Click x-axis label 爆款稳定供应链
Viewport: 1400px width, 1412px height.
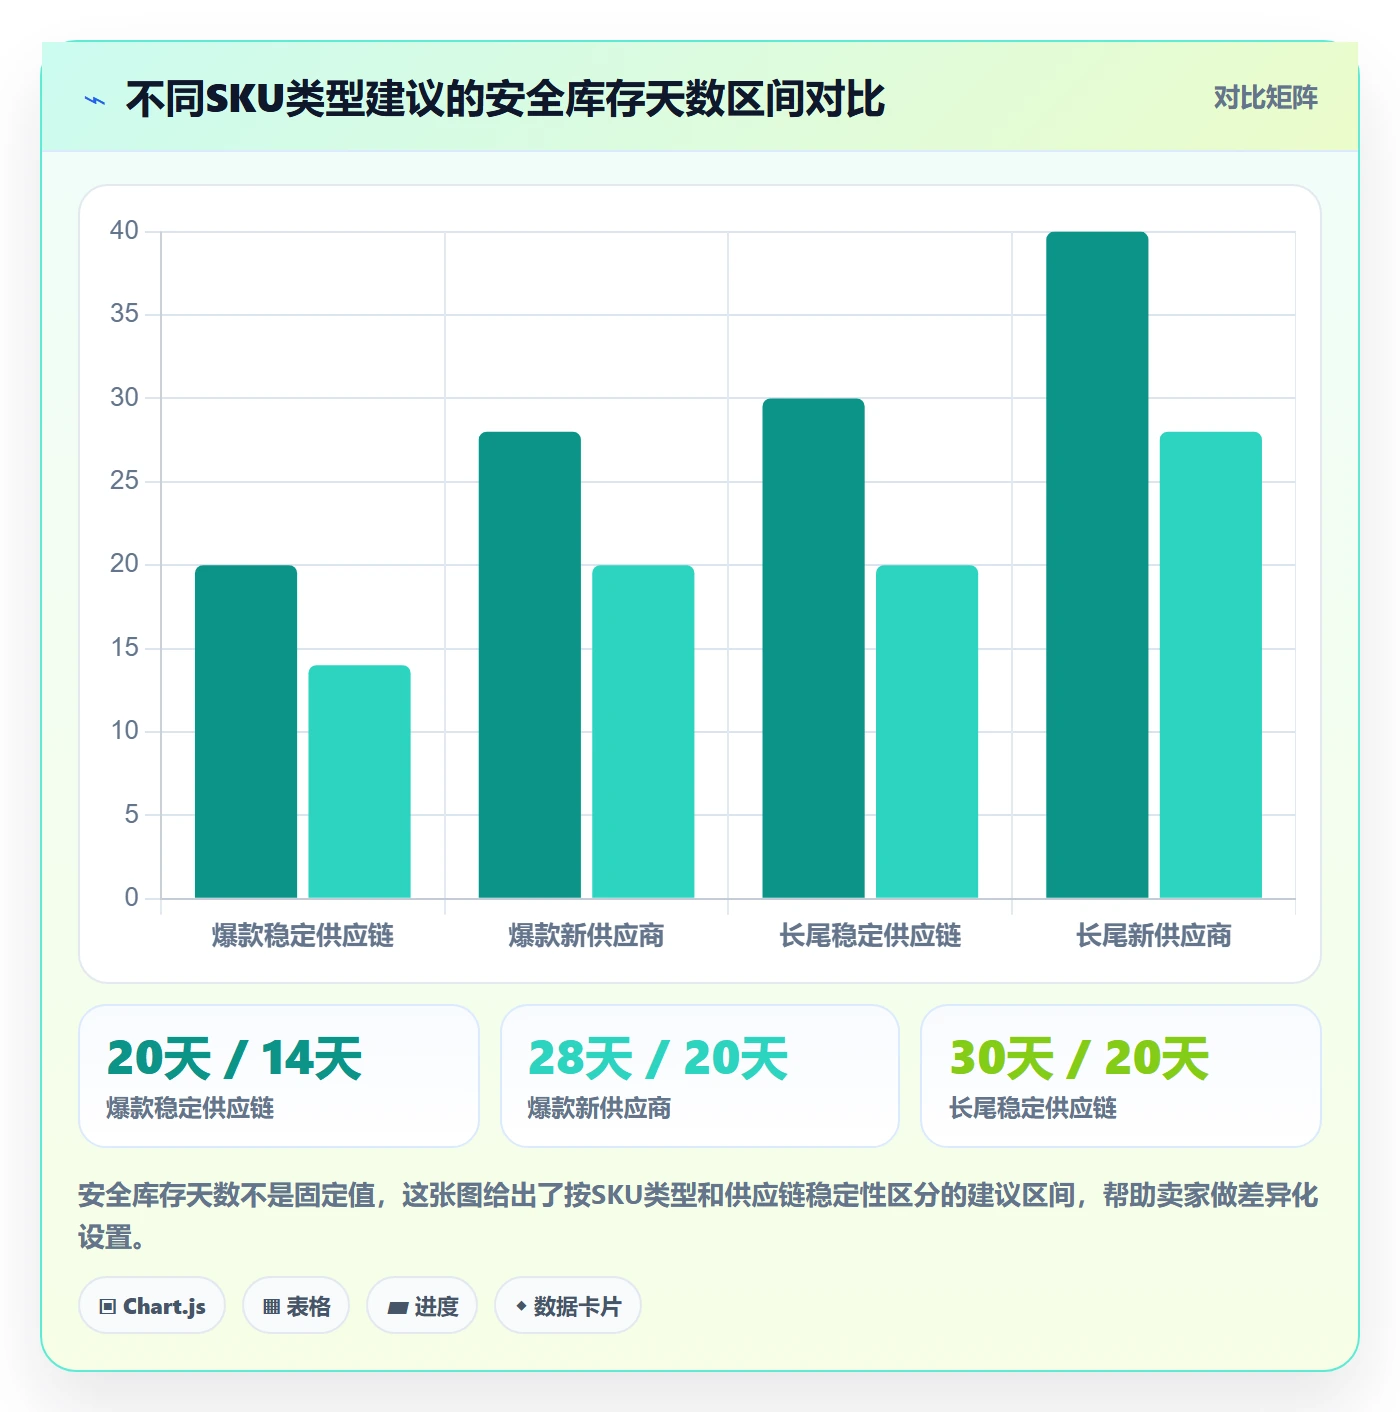[303, 936]
